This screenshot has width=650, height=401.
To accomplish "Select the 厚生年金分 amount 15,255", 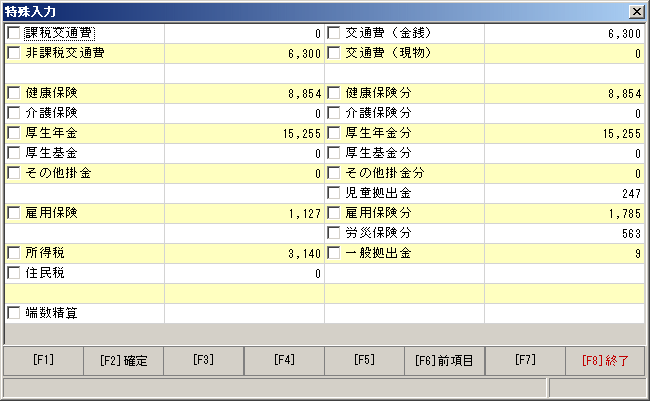I will click(x=564, y=133).
